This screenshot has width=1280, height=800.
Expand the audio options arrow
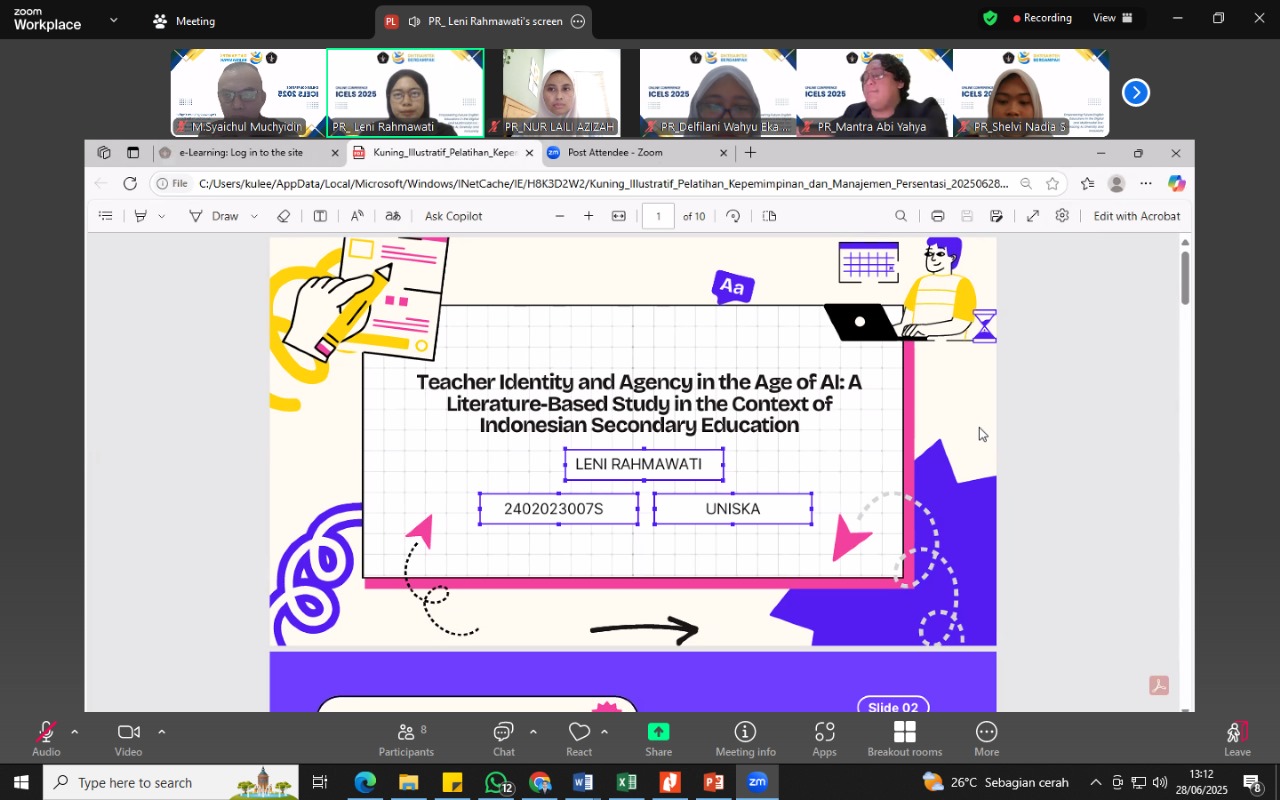[74, 732]
